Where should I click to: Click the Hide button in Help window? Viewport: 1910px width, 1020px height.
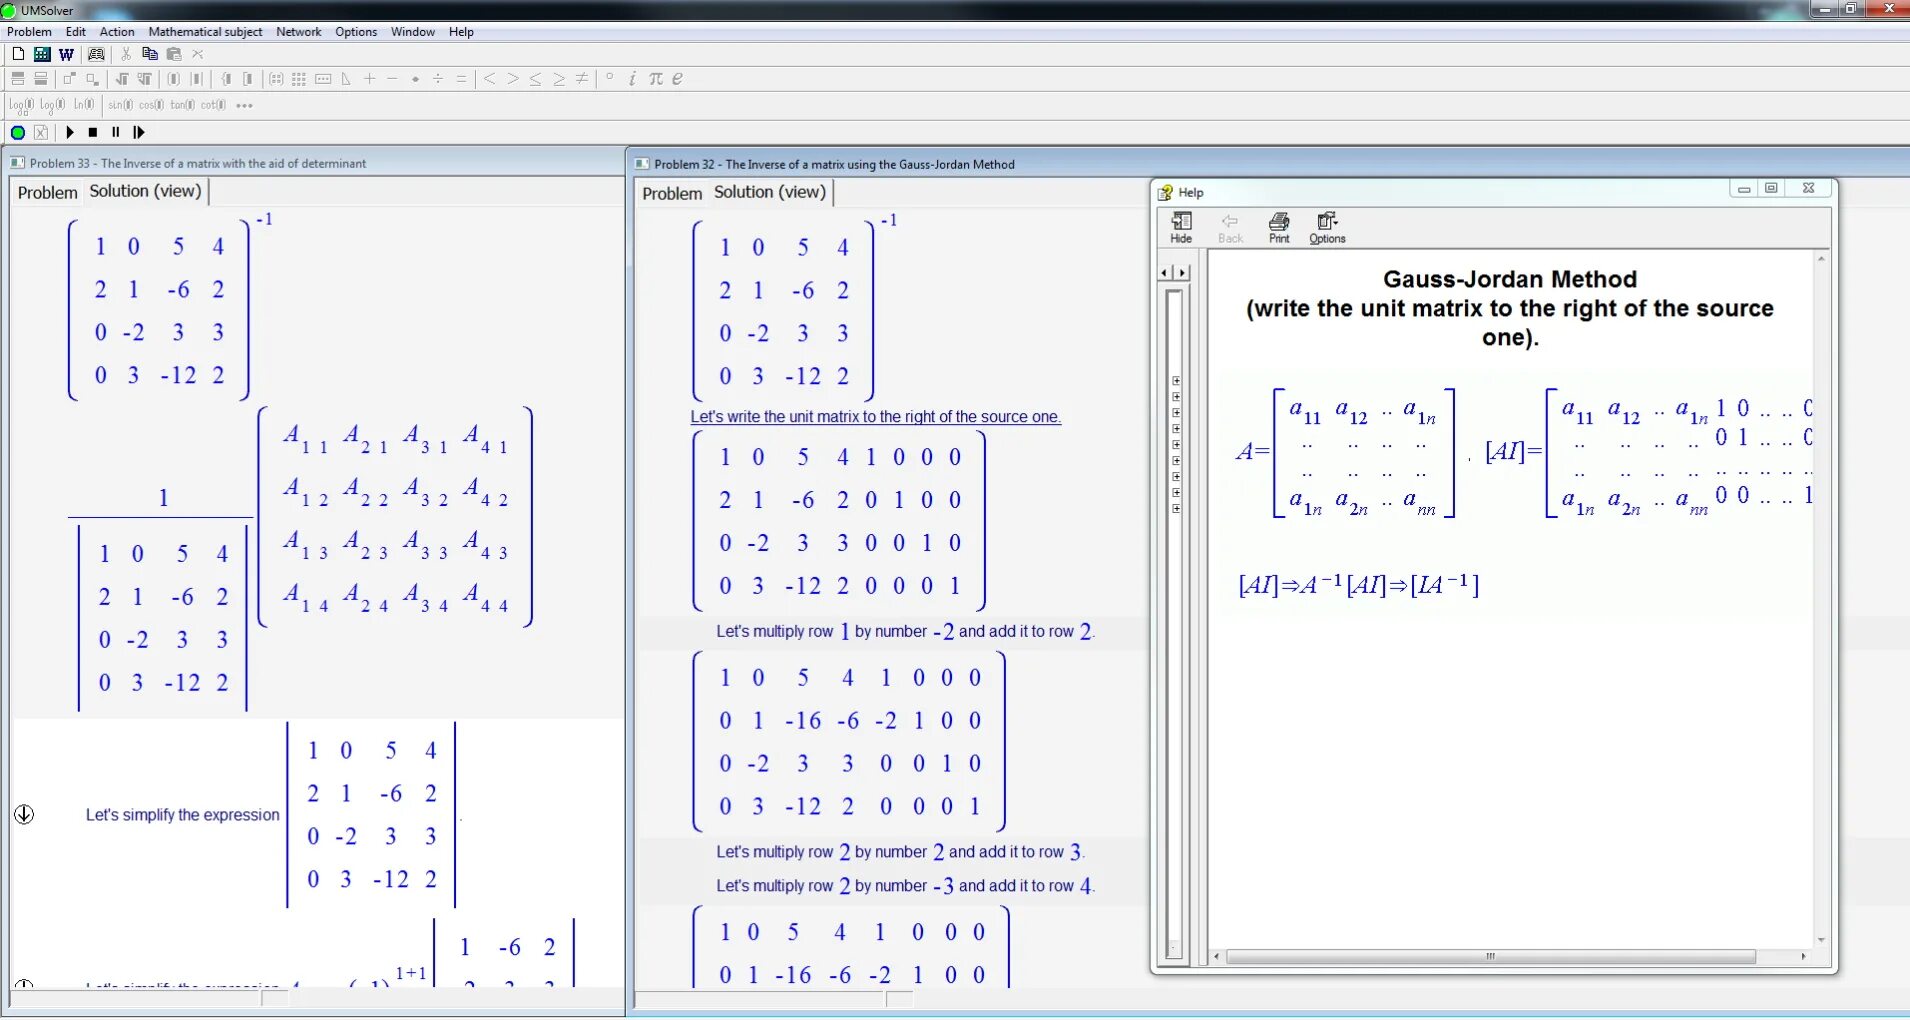tap(1181, 227)
